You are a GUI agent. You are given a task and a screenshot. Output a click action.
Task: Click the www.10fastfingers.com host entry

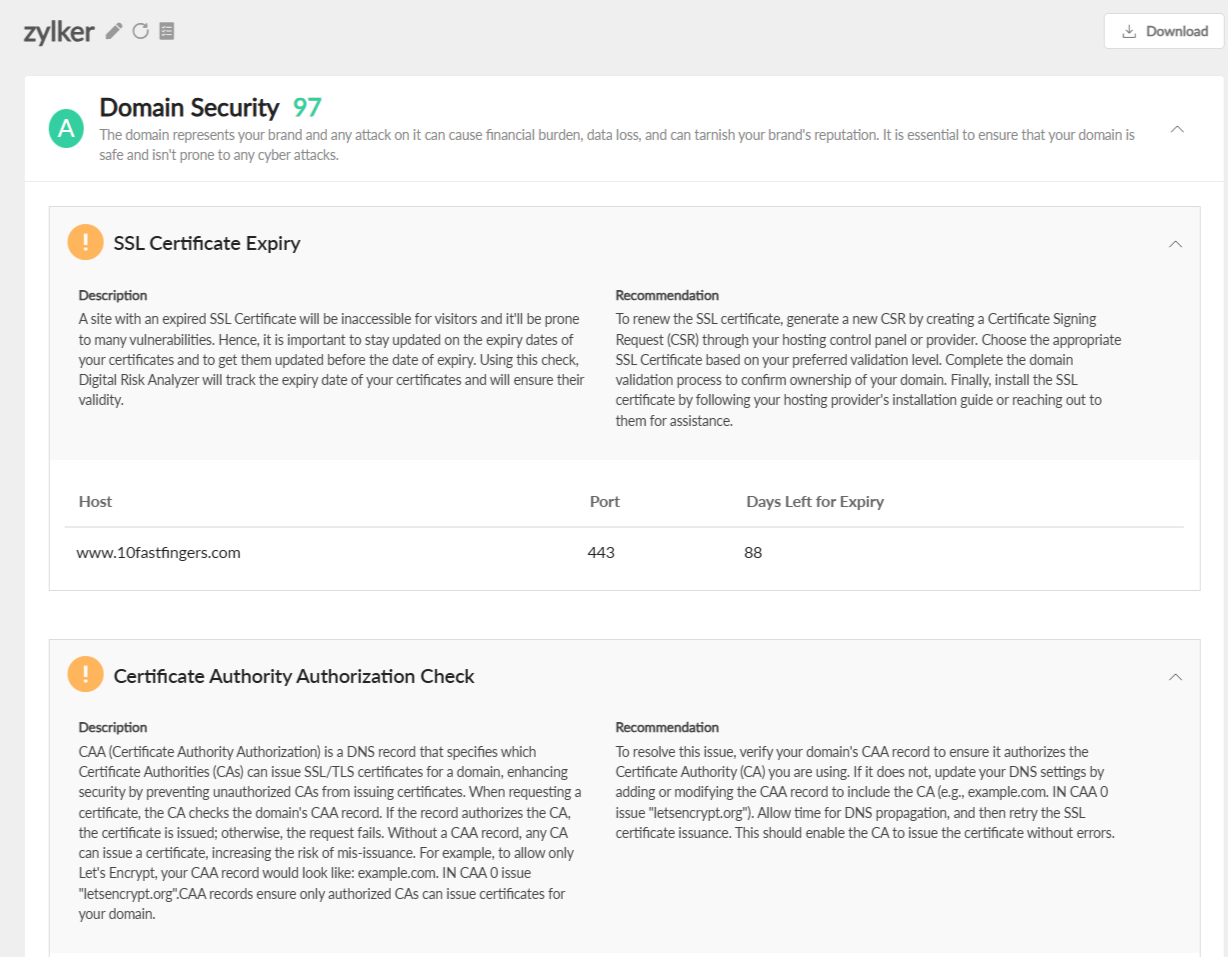pyautogui.click(x=158, y=552)
